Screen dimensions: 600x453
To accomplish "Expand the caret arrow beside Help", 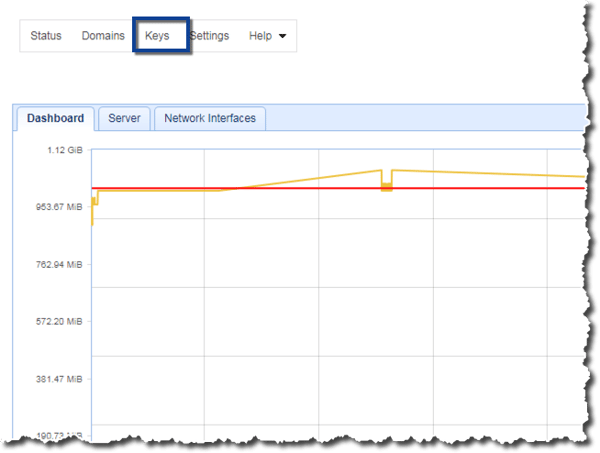I will (x=282, y=37).
